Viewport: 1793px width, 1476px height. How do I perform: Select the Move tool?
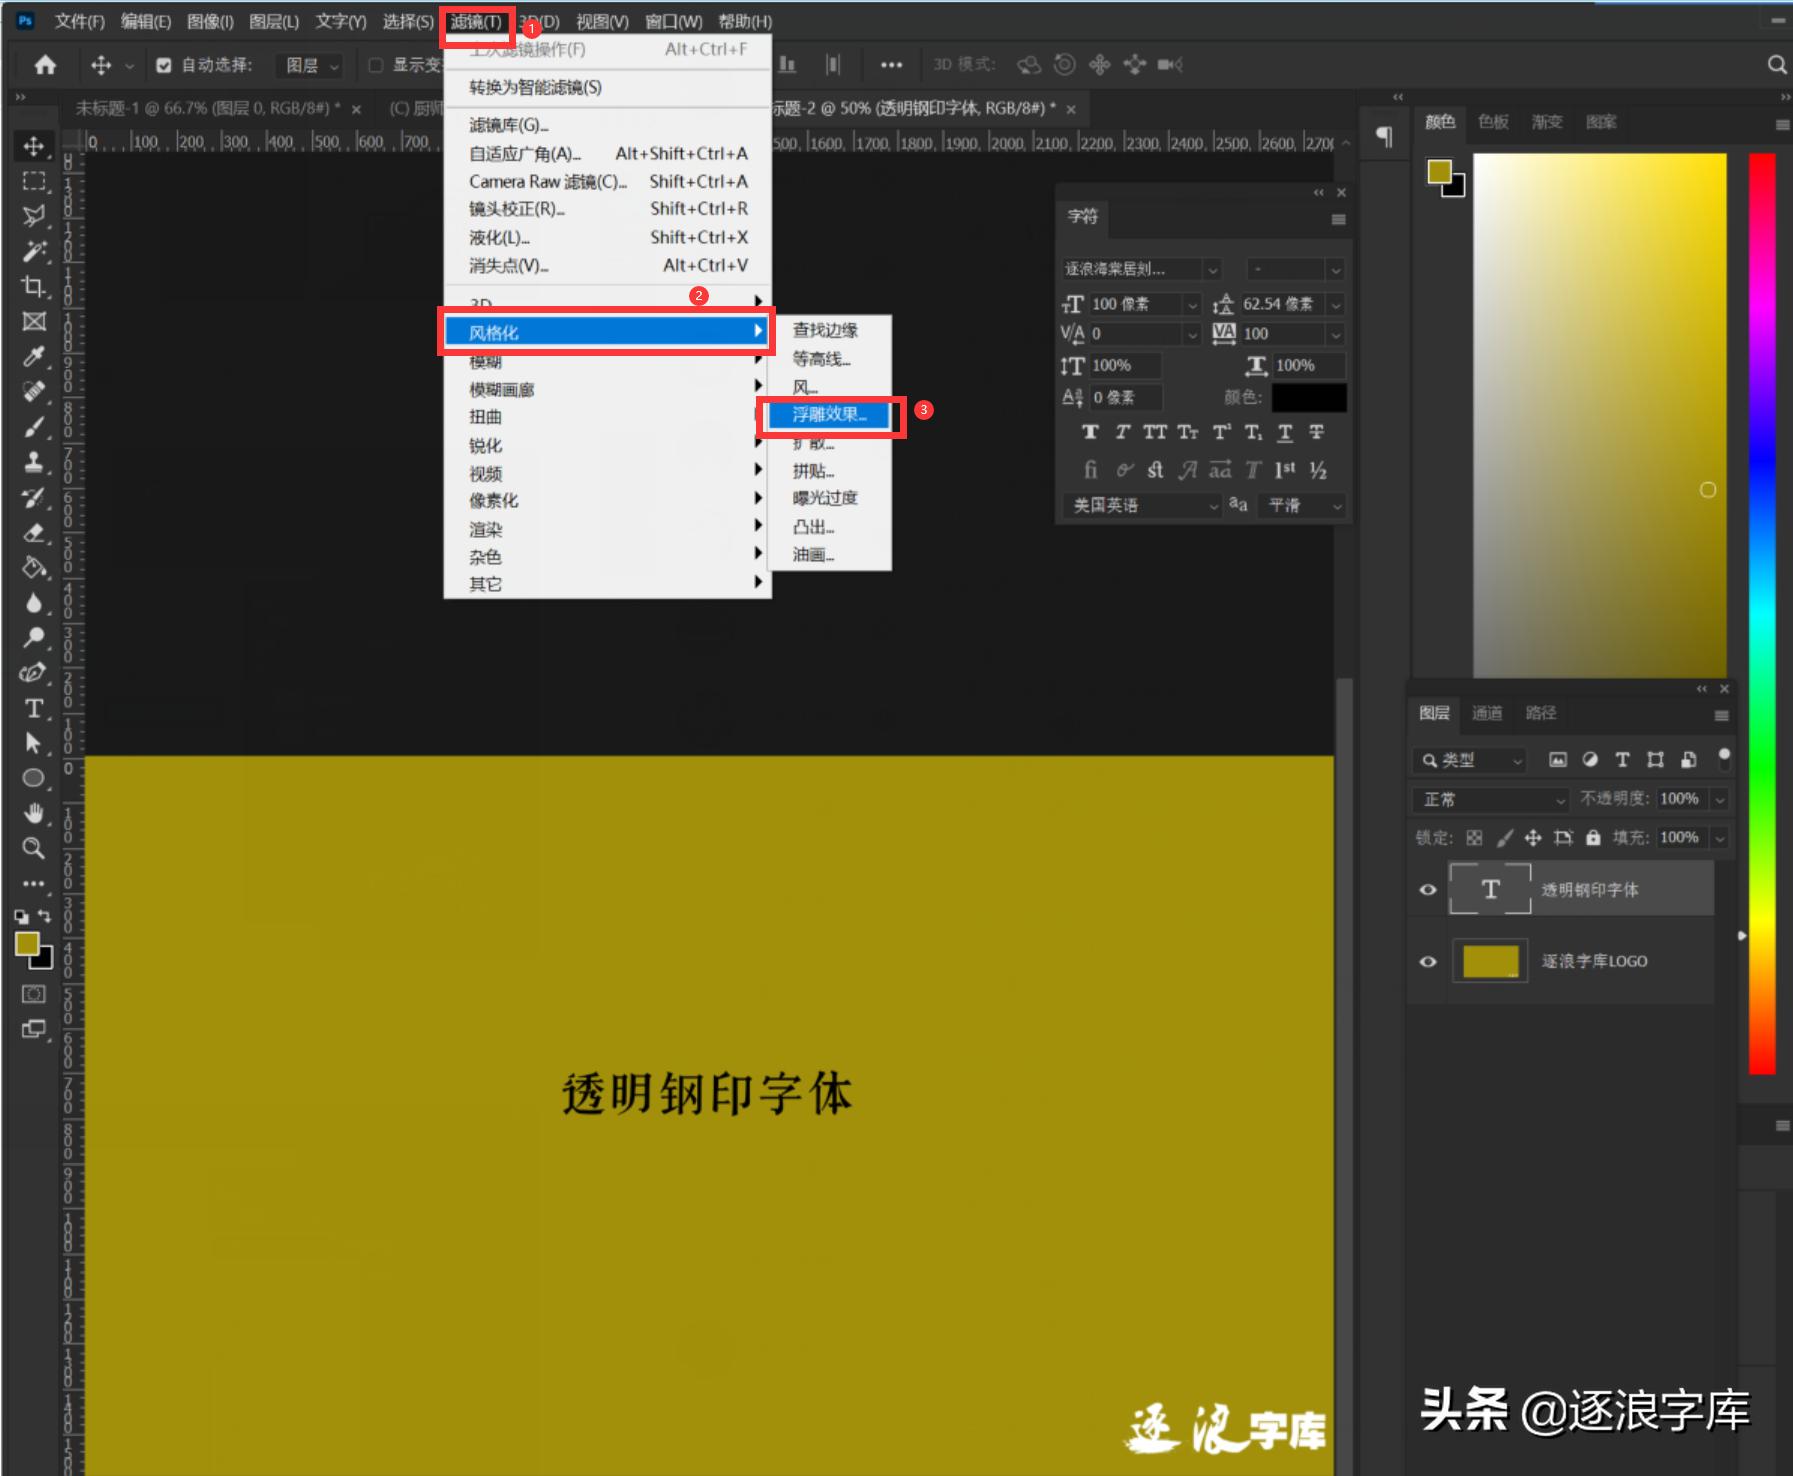coord(34,145)
